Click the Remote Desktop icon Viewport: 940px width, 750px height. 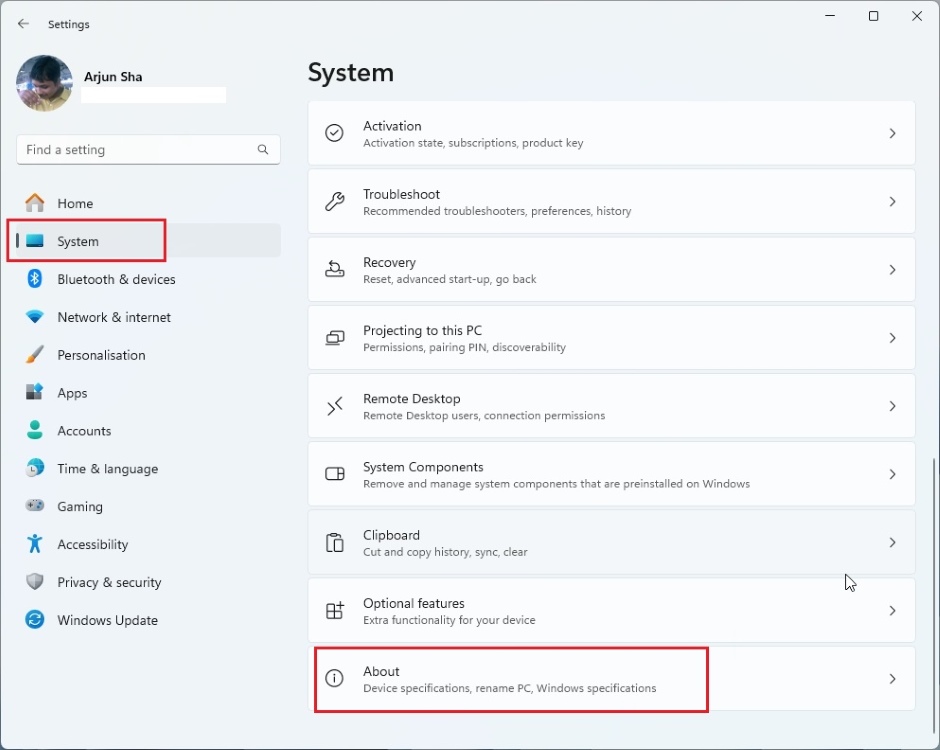click(x=334, y=406)
